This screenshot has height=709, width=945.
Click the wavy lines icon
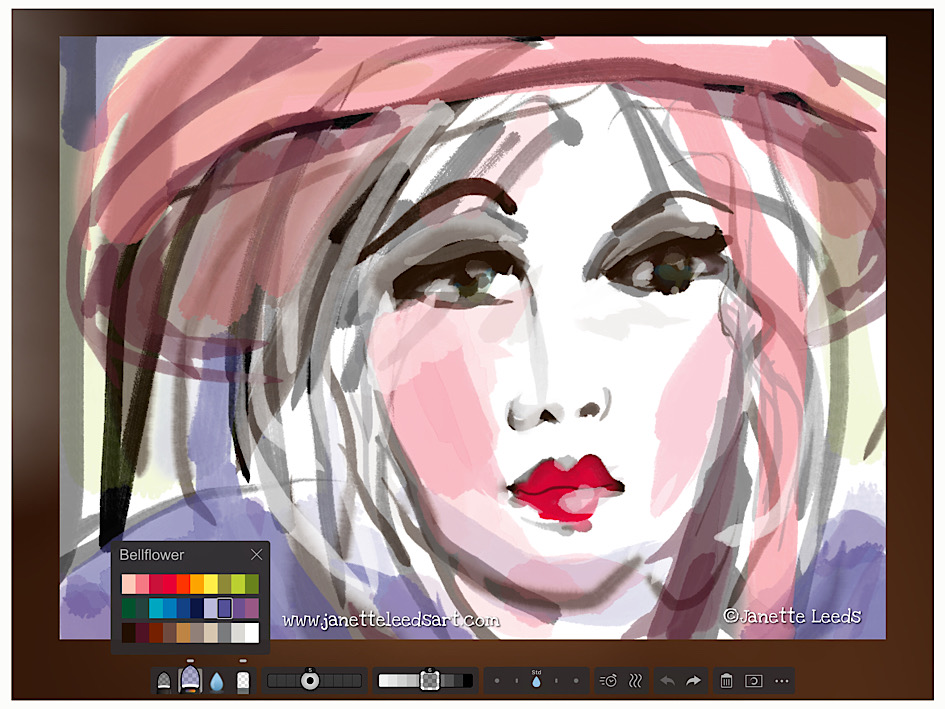[x=635, y=681]
